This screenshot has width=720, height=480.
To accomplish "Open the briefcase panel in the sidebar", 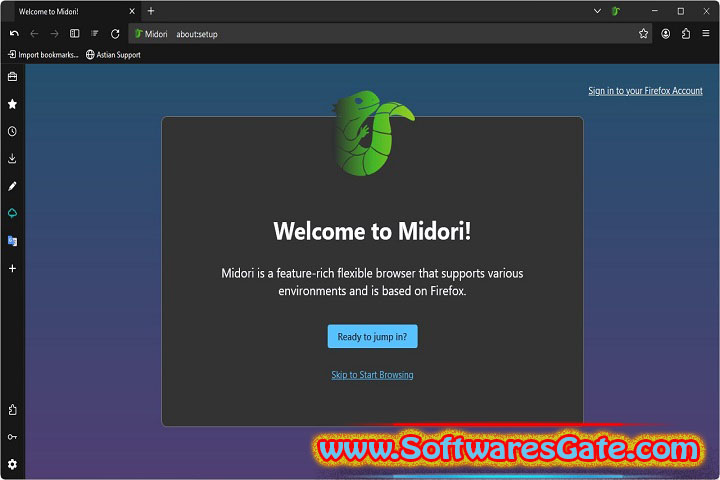I will (x=12, y=77).
